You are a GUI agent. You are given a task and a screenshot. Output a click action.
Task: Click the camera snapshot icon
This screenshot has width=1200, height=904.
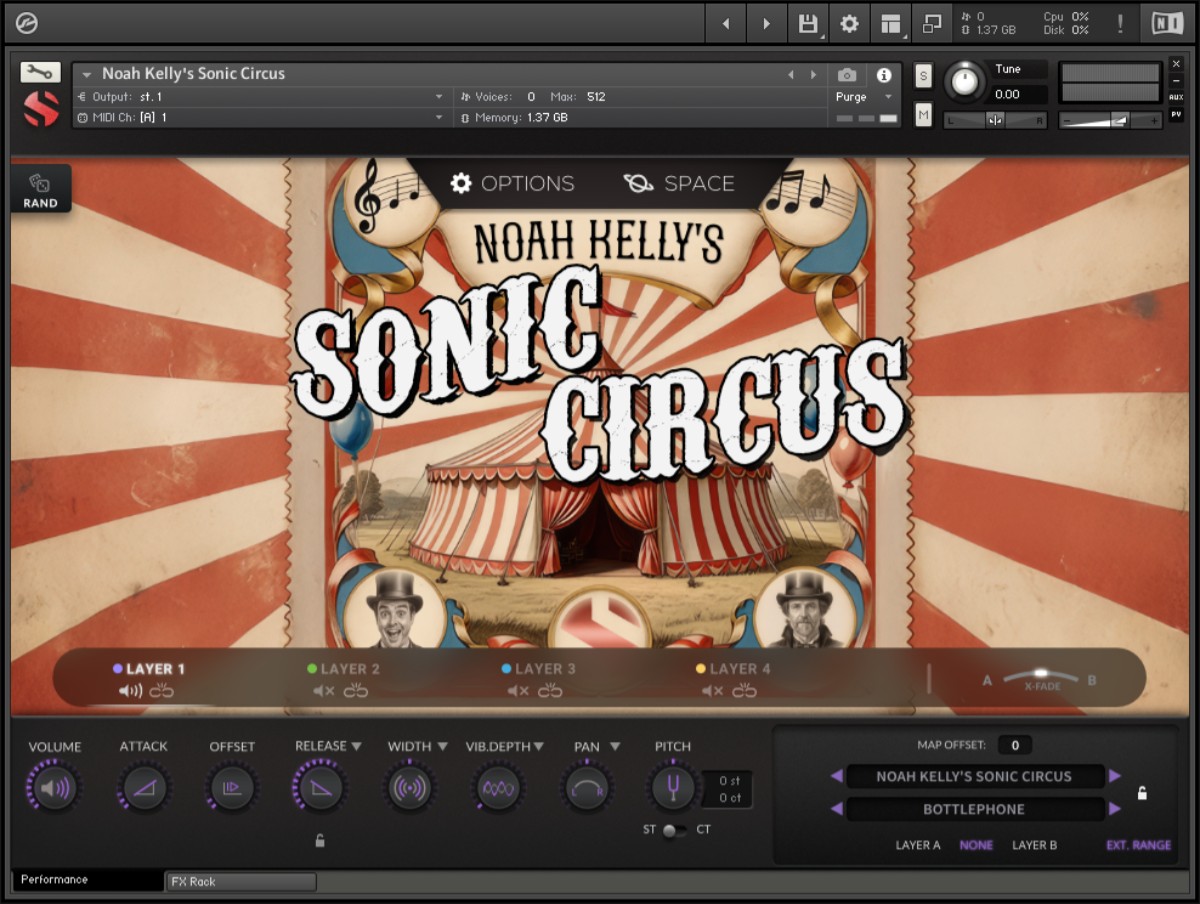click(x=847, y=75)
